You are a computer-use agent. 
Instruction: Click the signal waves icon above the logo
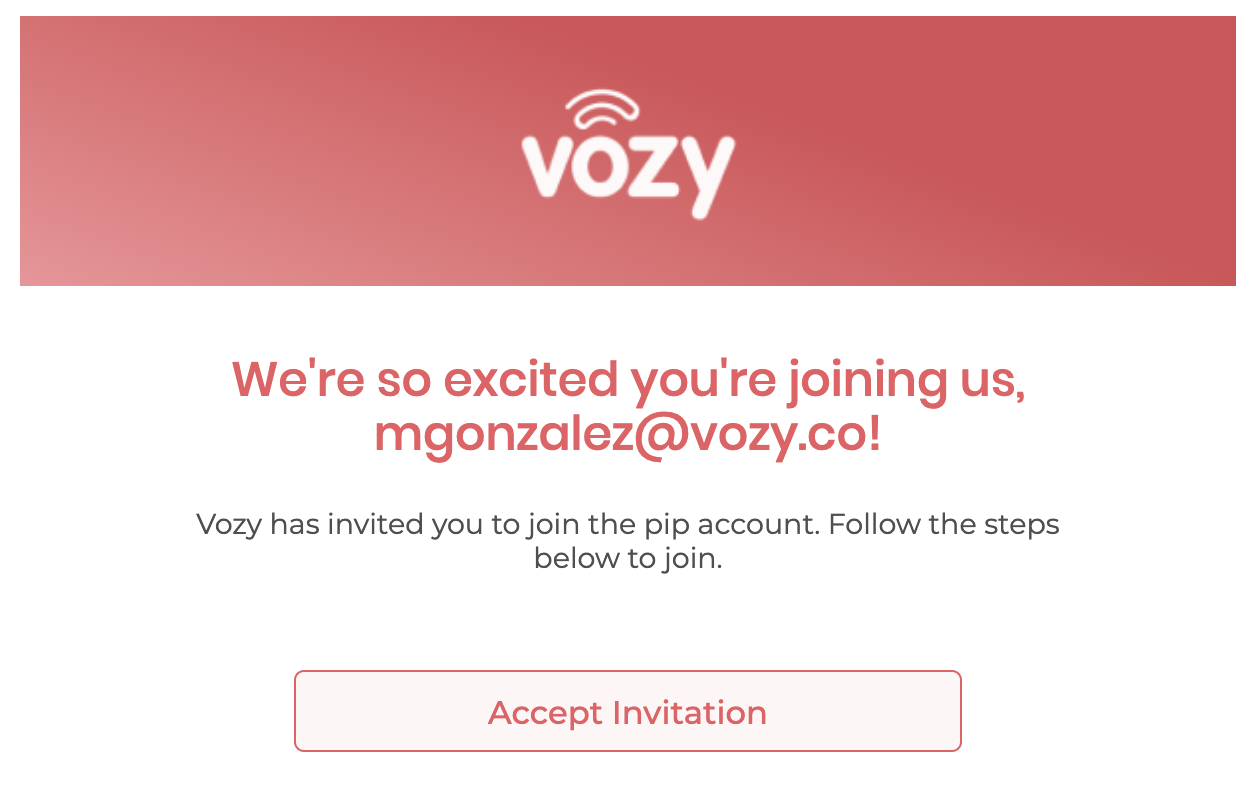tap(603, 108)
